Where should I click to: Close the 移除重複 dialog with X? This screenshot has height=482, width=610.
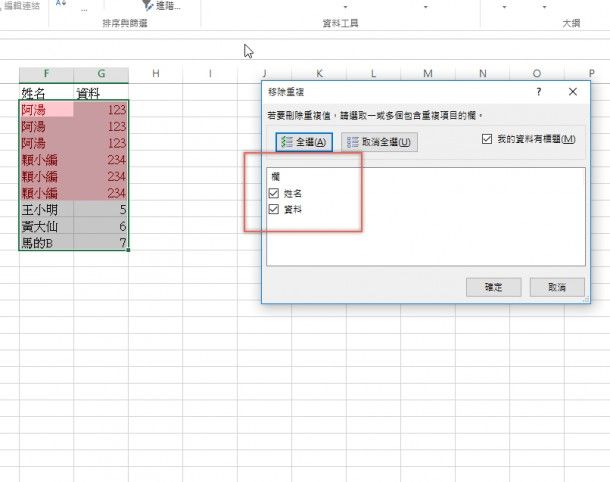(x=573, y=92)
